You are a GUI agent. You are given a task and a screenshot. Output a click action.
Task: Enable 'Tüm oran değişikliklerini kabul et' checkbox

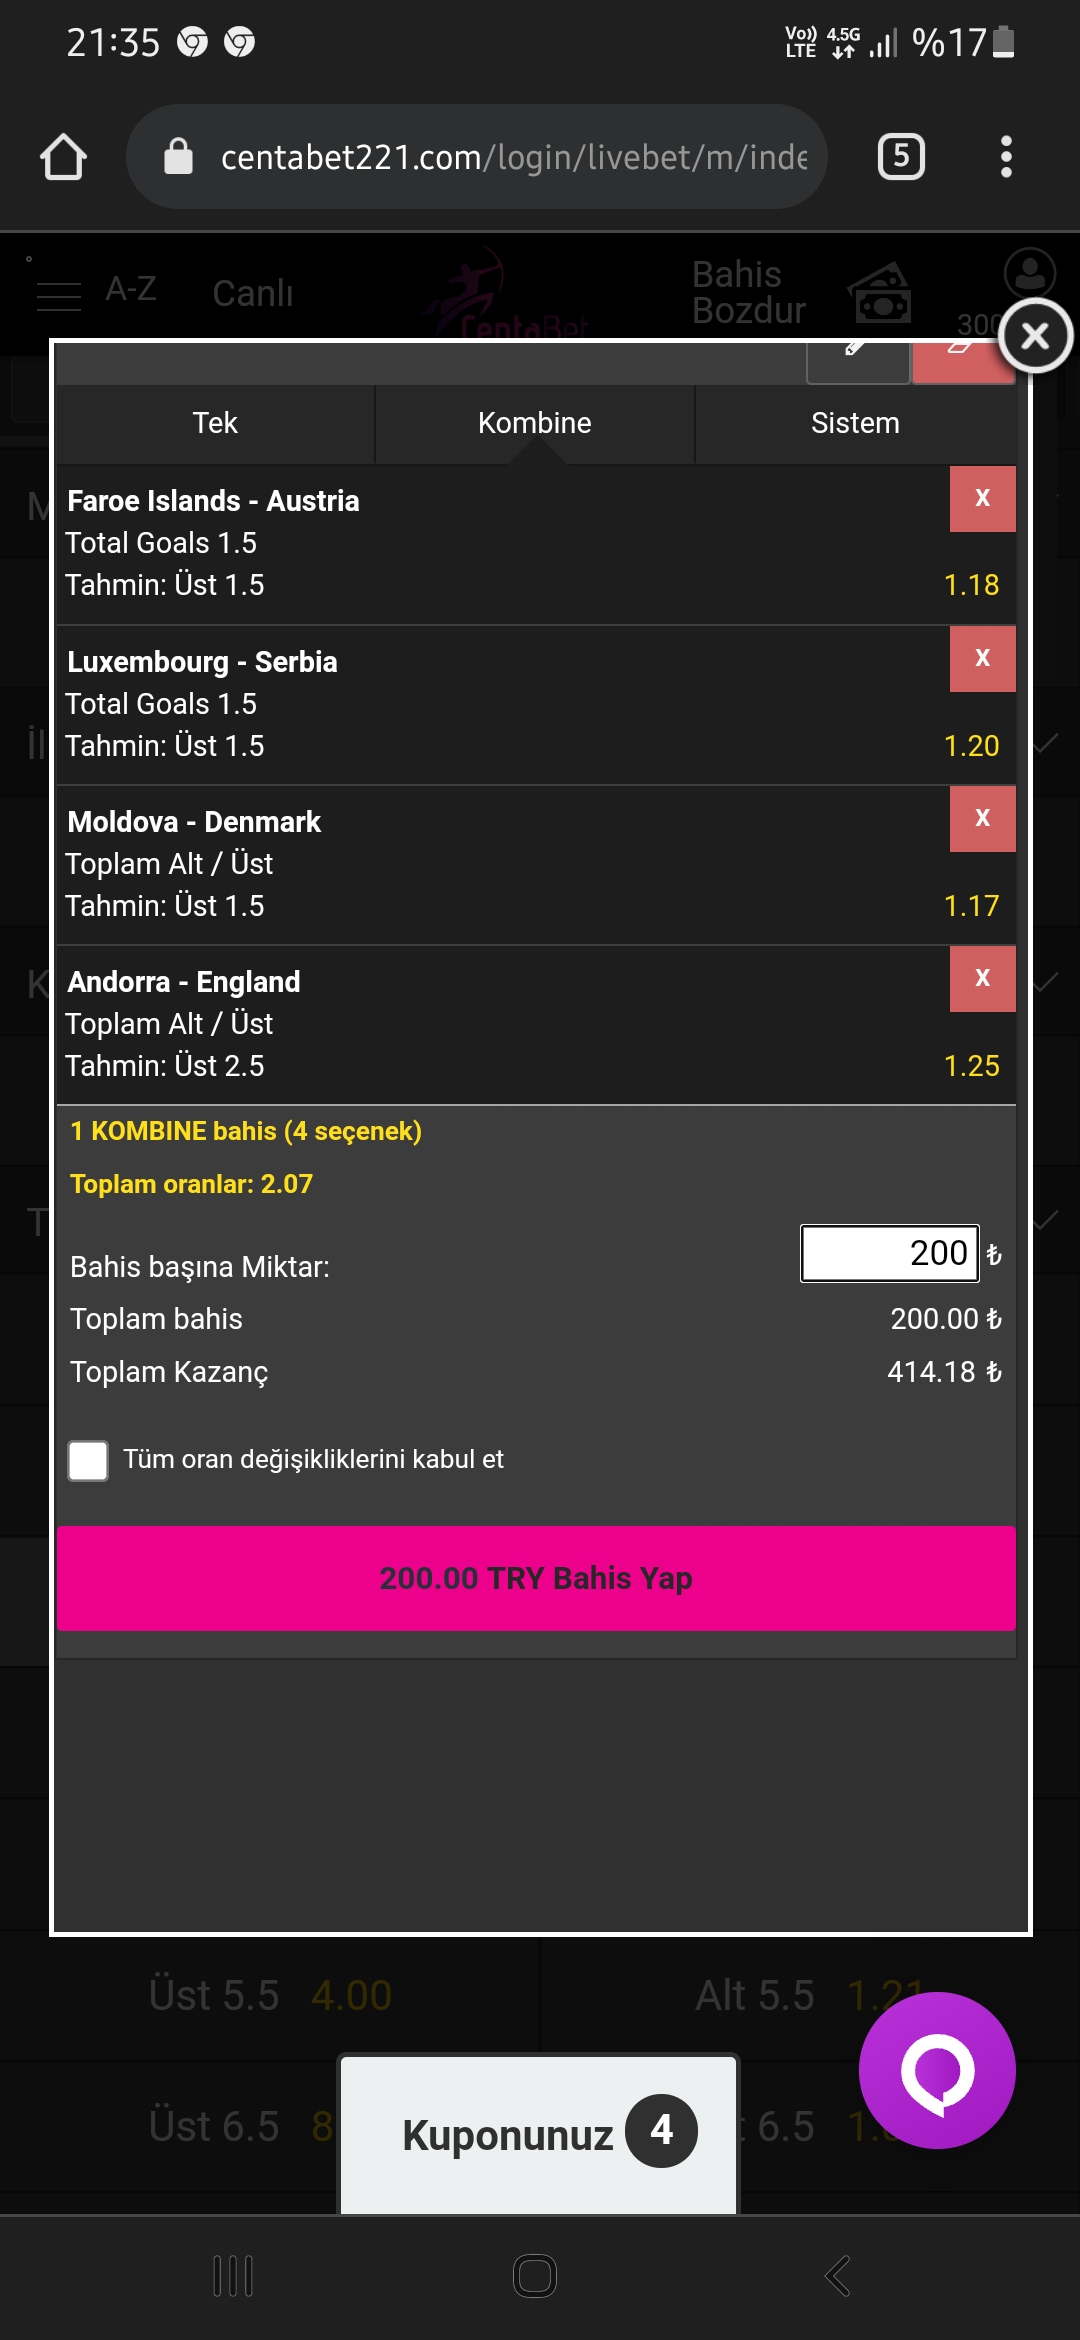(x=88, y=1460)
